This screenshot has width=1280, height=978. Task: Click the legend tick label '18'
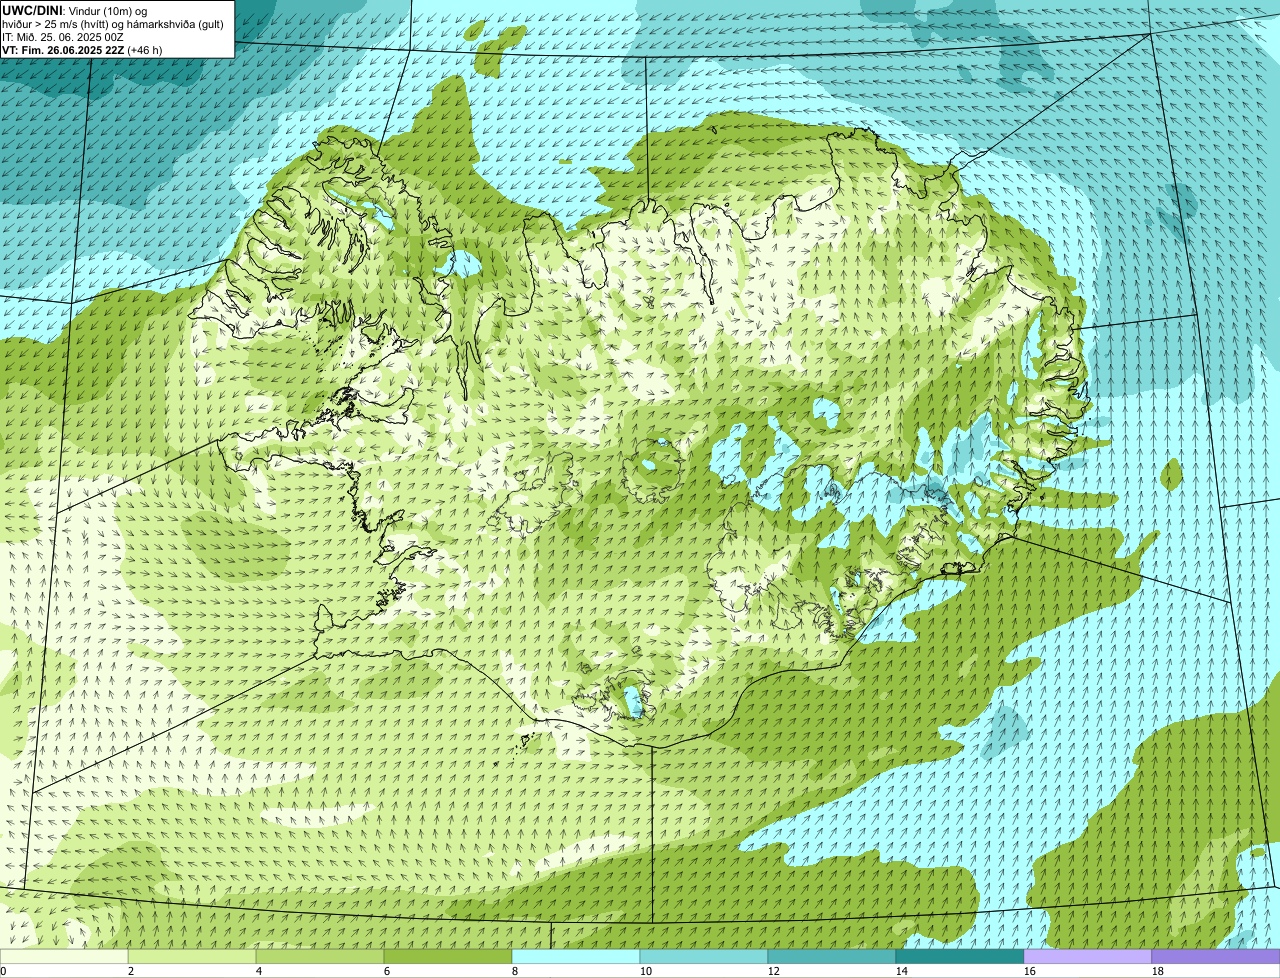coord(1158,971)
